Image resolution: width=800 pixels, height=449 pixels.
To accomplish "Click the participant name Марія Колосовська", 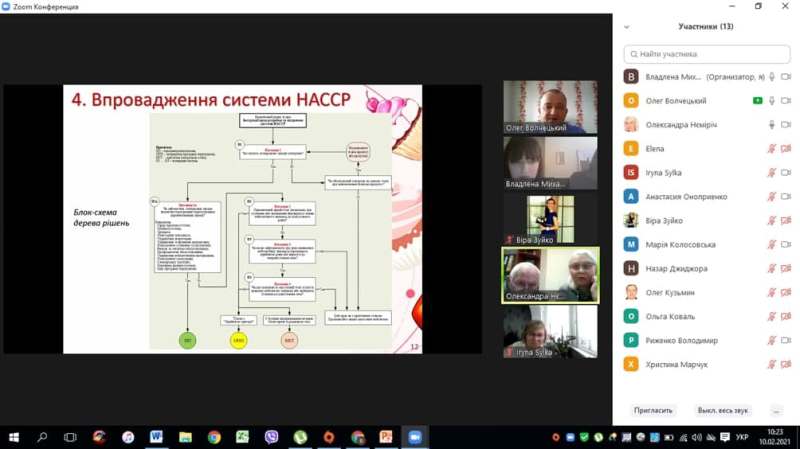I will point(681,245).
